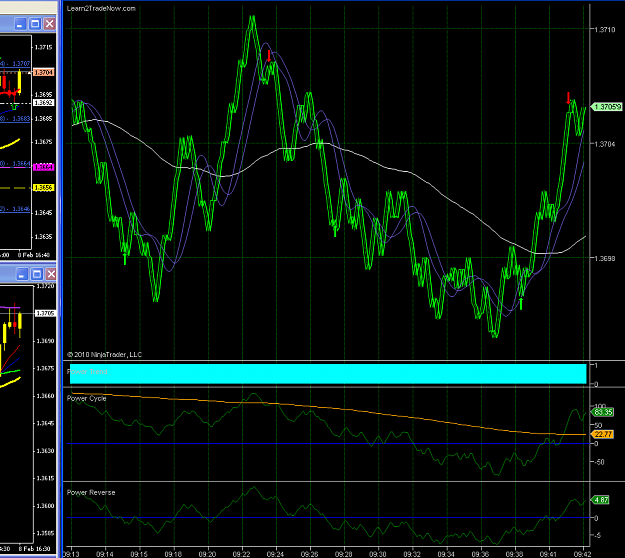
Task: Click the 09:30 time label
Action: 378,554
